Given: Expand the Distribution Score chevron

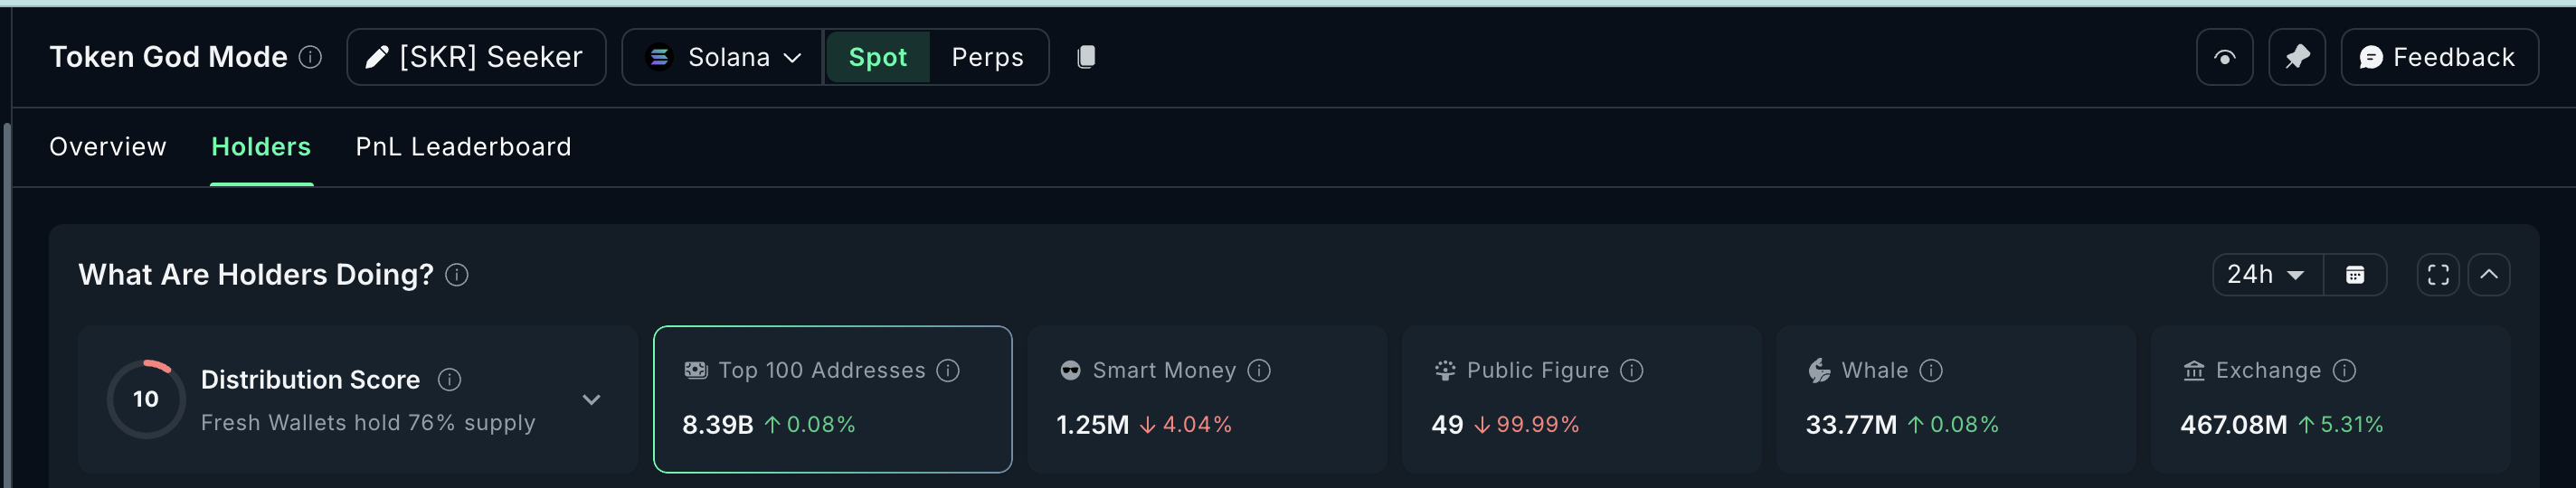Looking at the screenshot, I should 592,400.
